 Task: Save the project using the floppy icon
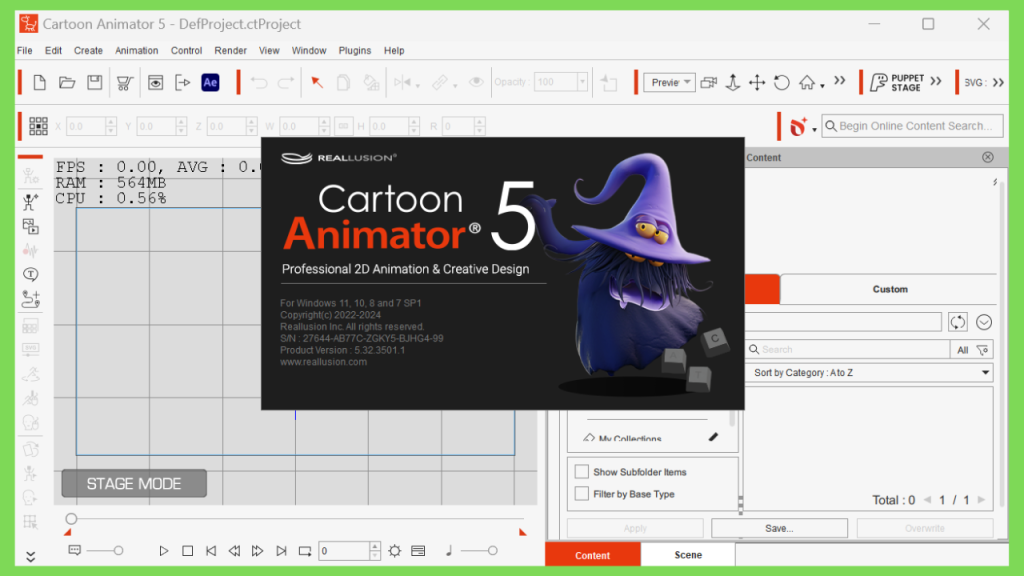(95, 82)
